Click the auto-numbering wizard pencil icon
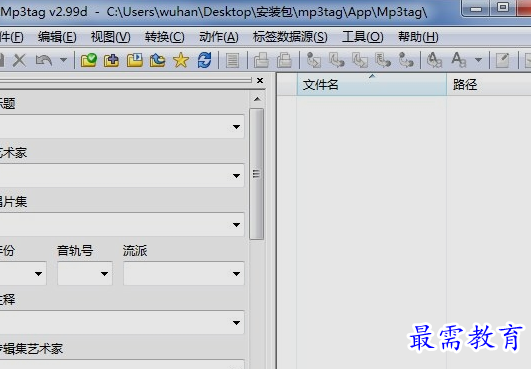The width and height of the screenshot is (531, 369). point(502,61)
